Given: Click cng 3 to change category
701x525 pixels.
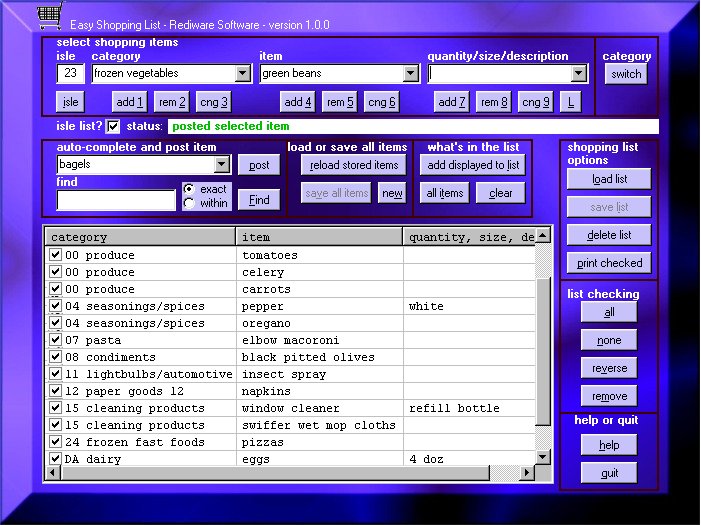Looking at the screenshot, I should point(214,102).
